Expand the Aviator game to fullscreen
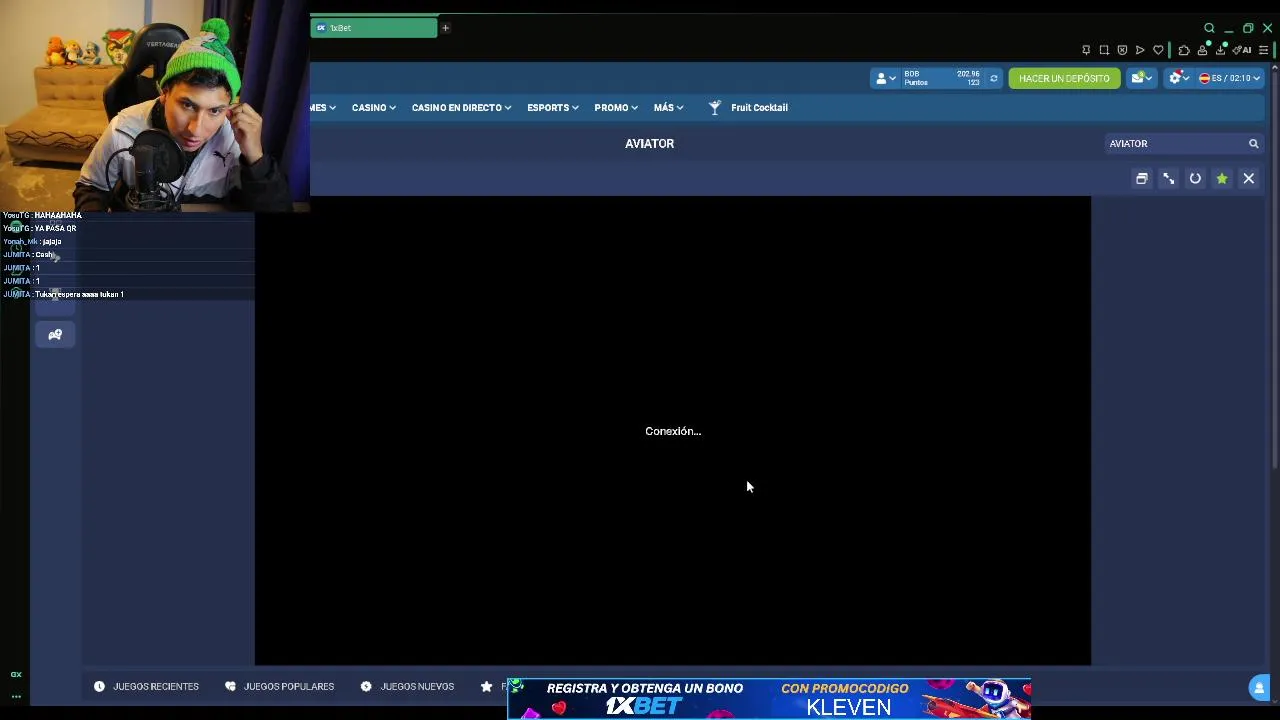Image resolution: width=1280 pixels, height=720 pixels. [1168, 178]
